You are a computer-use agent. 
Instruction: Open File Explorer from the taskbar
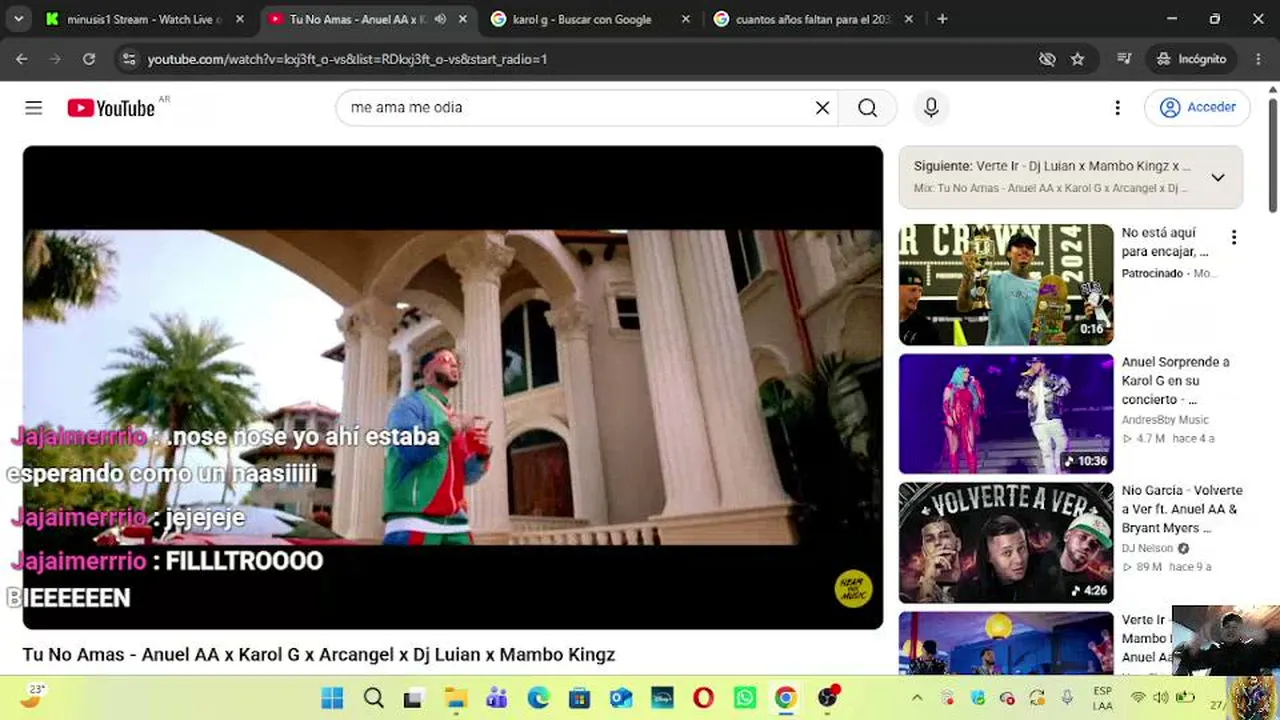(456, 698)
